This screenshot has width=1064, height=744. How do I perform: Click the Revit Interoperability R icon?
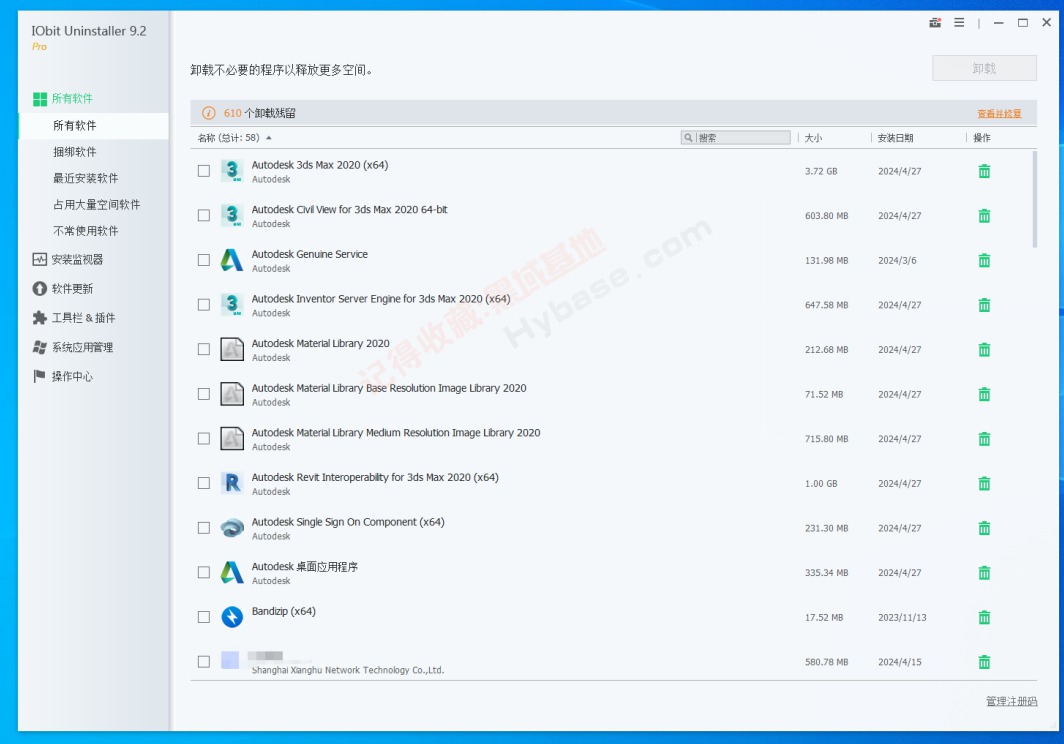(232, 483)
